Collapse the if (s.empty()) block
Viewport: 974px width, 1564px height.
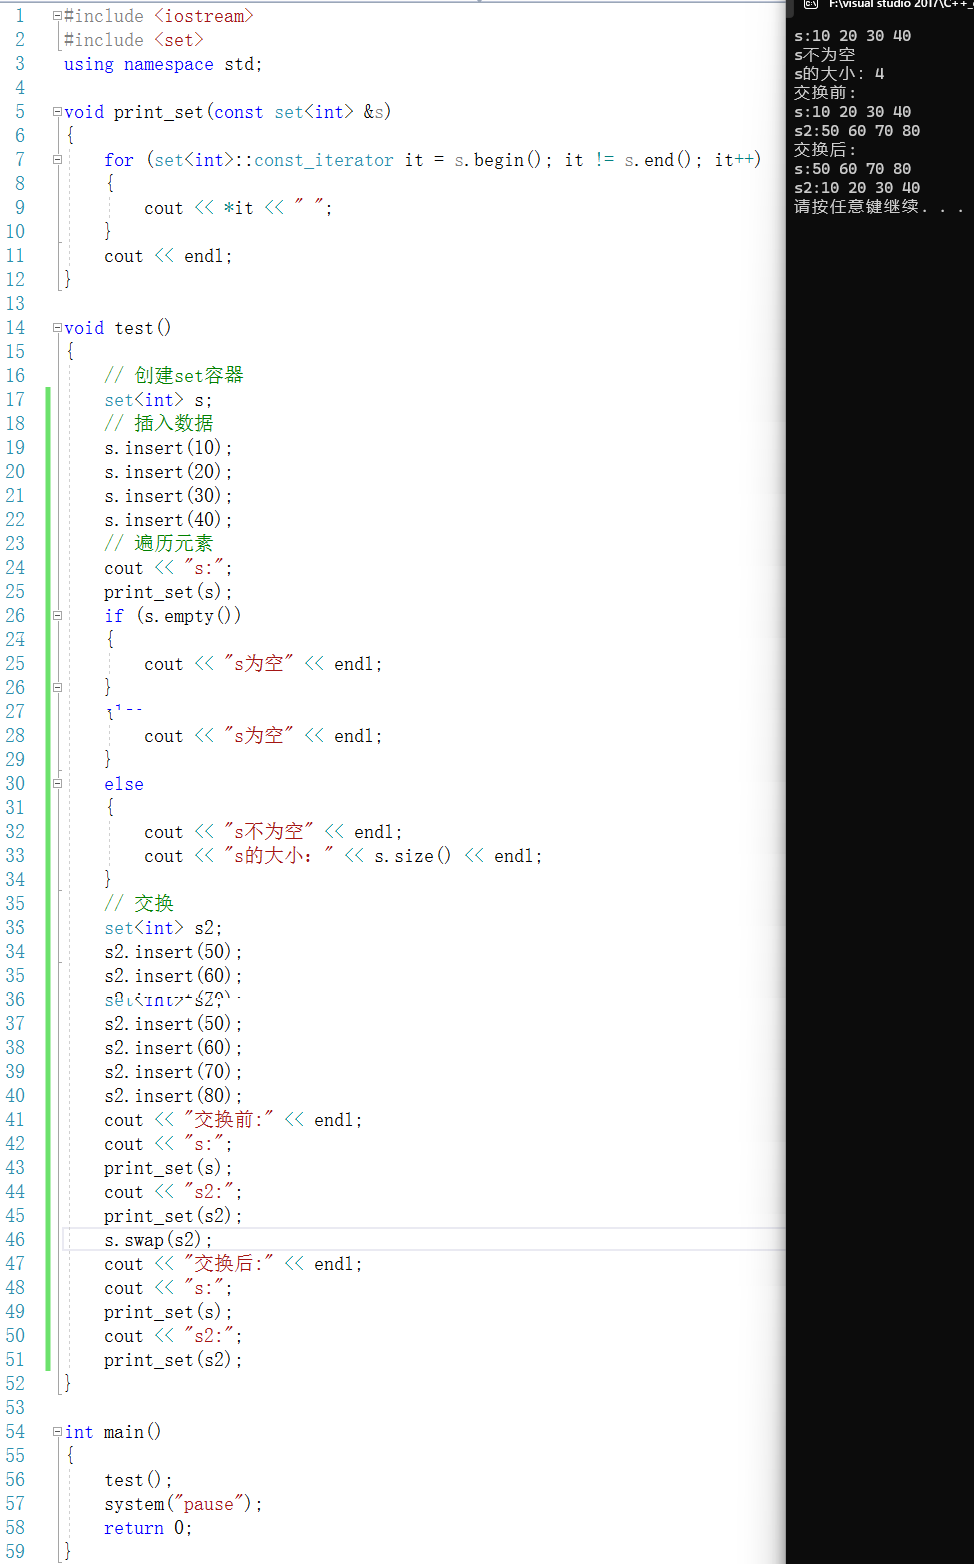[x=57, y=616]
